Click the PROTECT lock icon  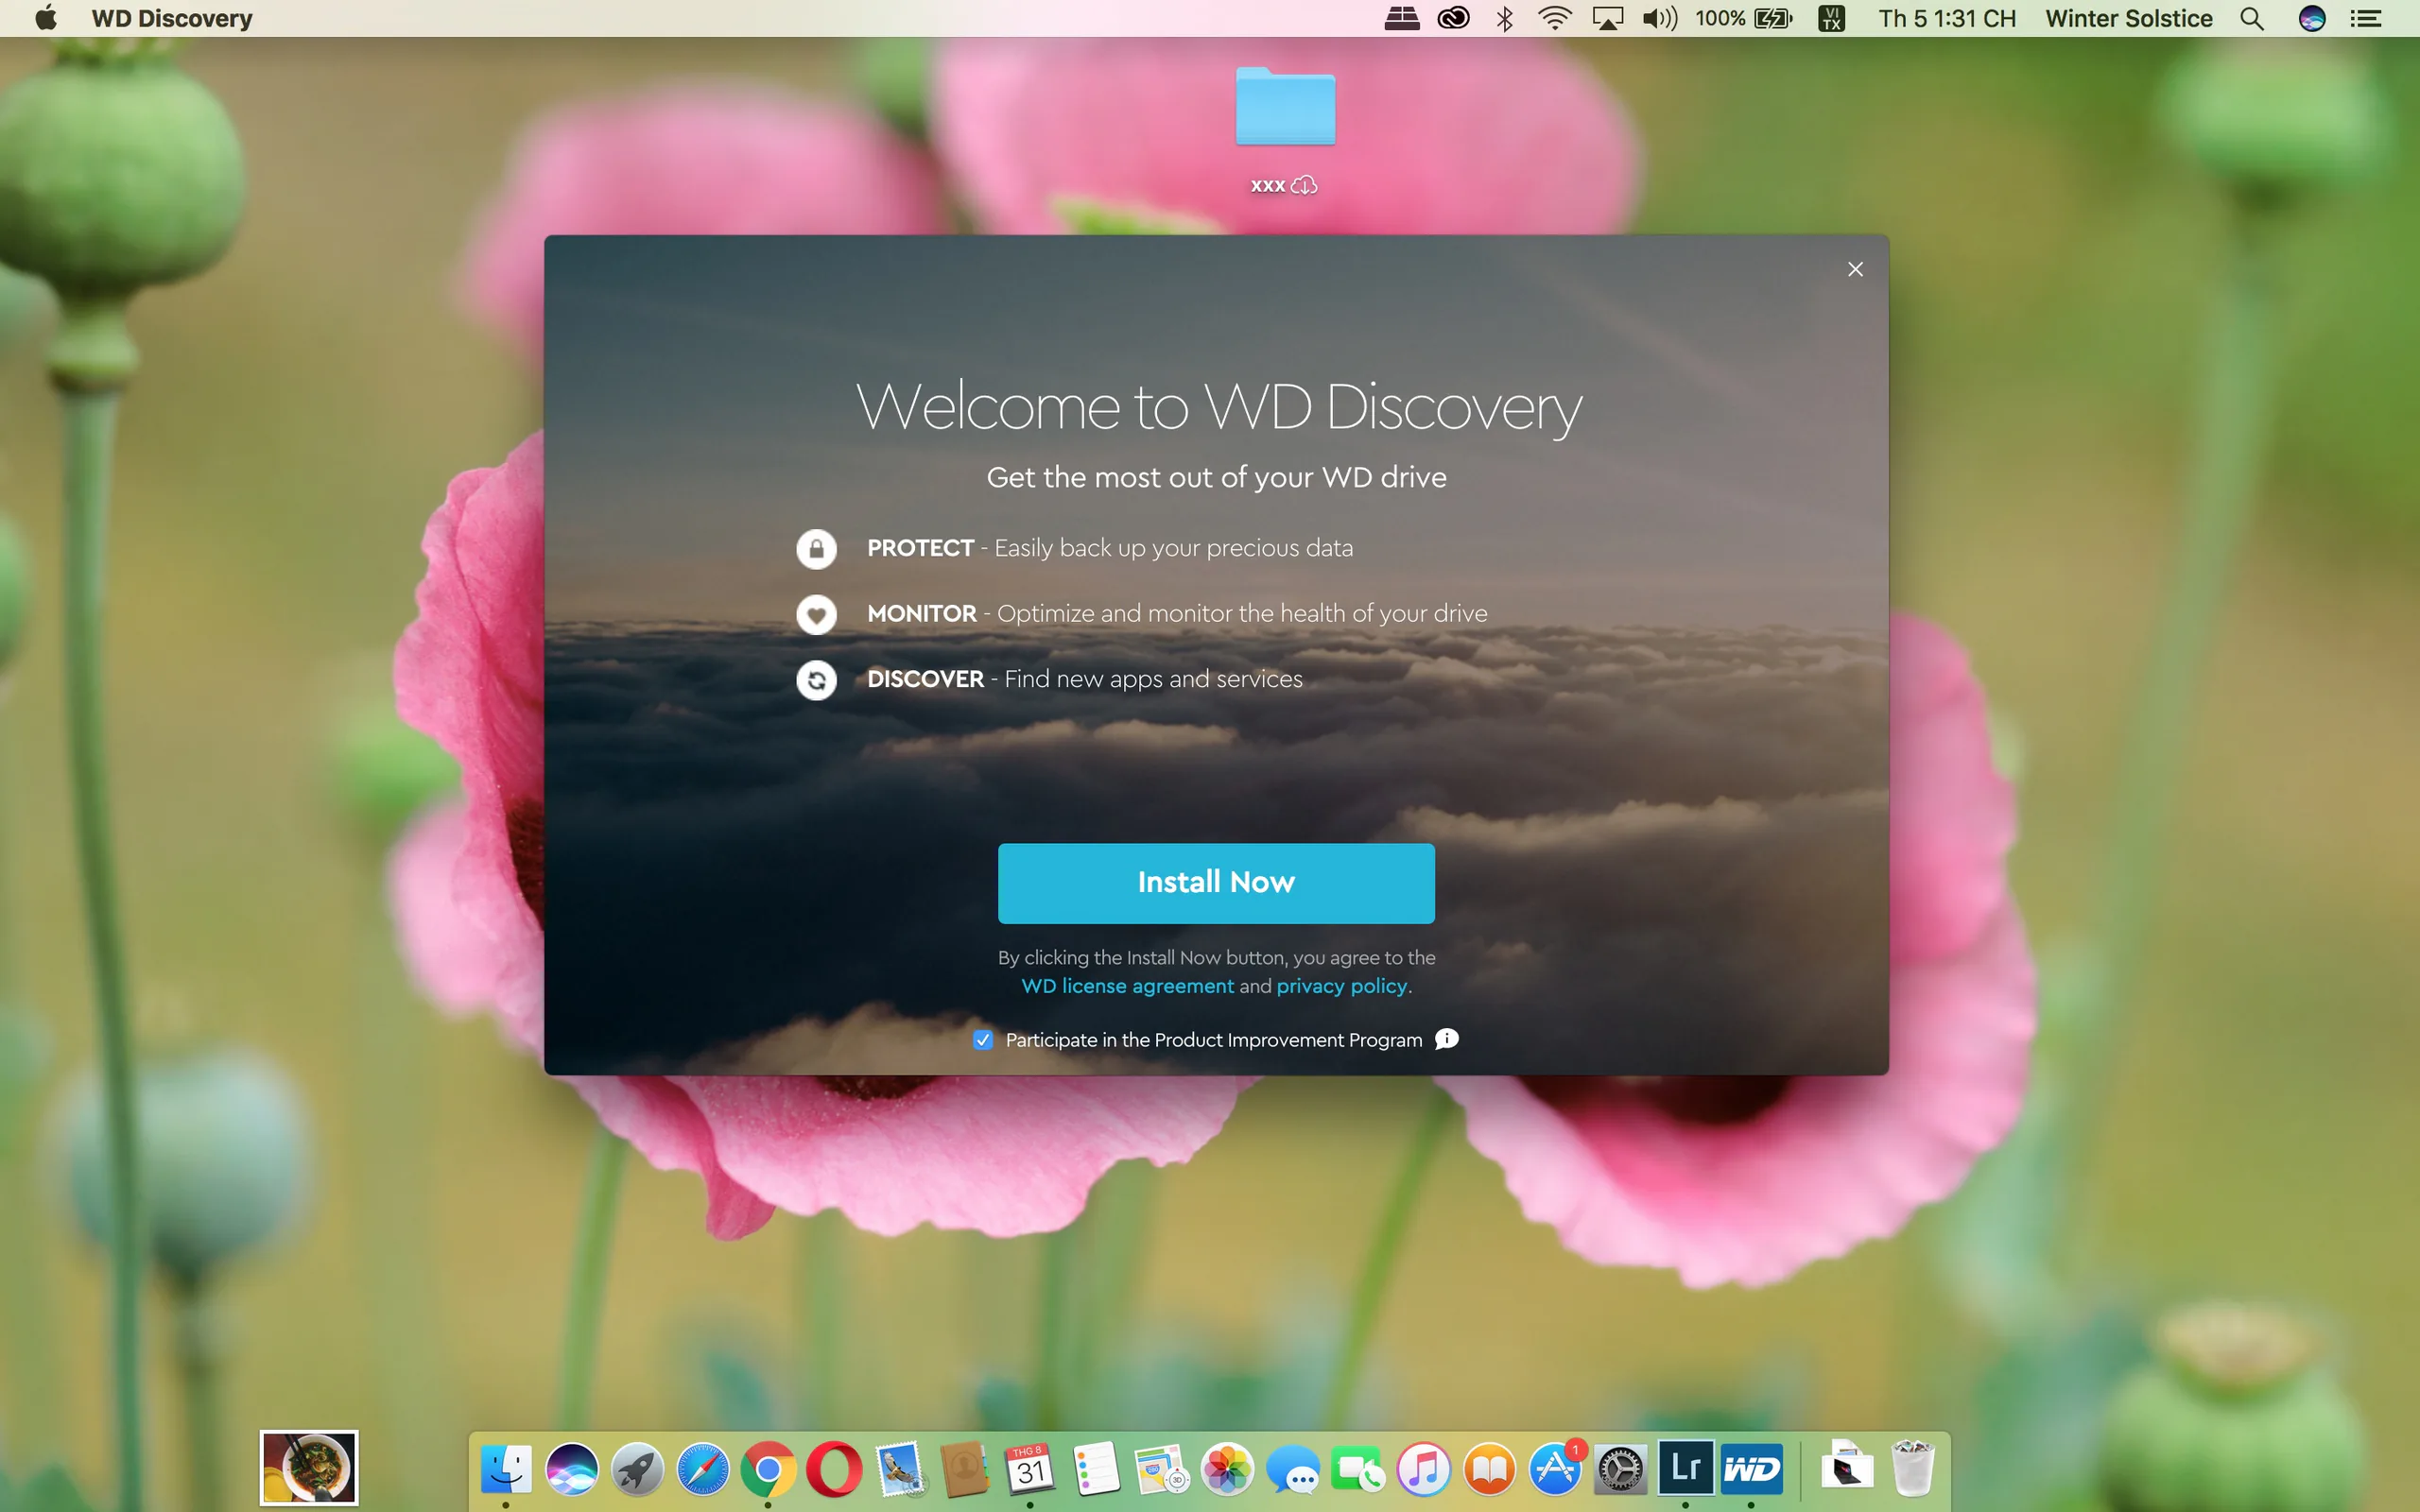tap(816, 549)
